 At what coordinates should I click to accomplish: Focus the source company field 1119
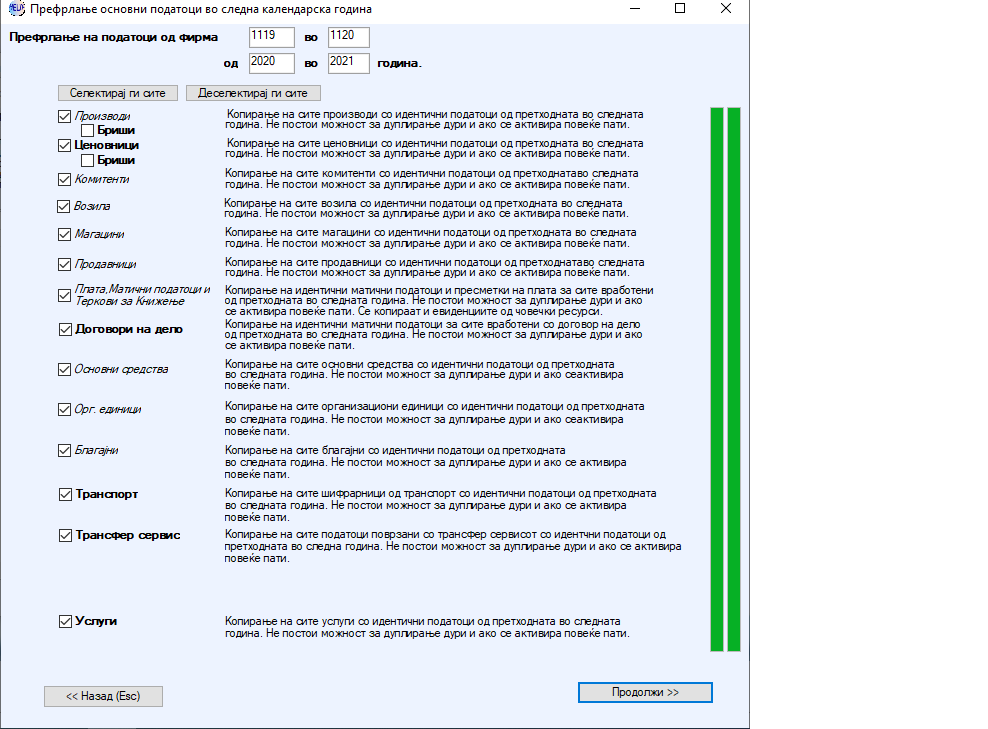coord(272,37)
